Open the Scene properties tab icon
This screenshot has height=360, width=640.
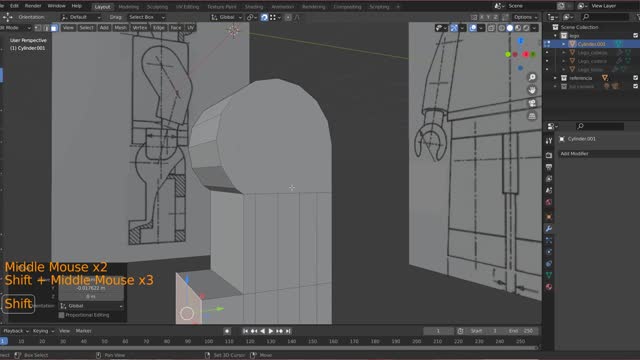[x=549, y=191]
